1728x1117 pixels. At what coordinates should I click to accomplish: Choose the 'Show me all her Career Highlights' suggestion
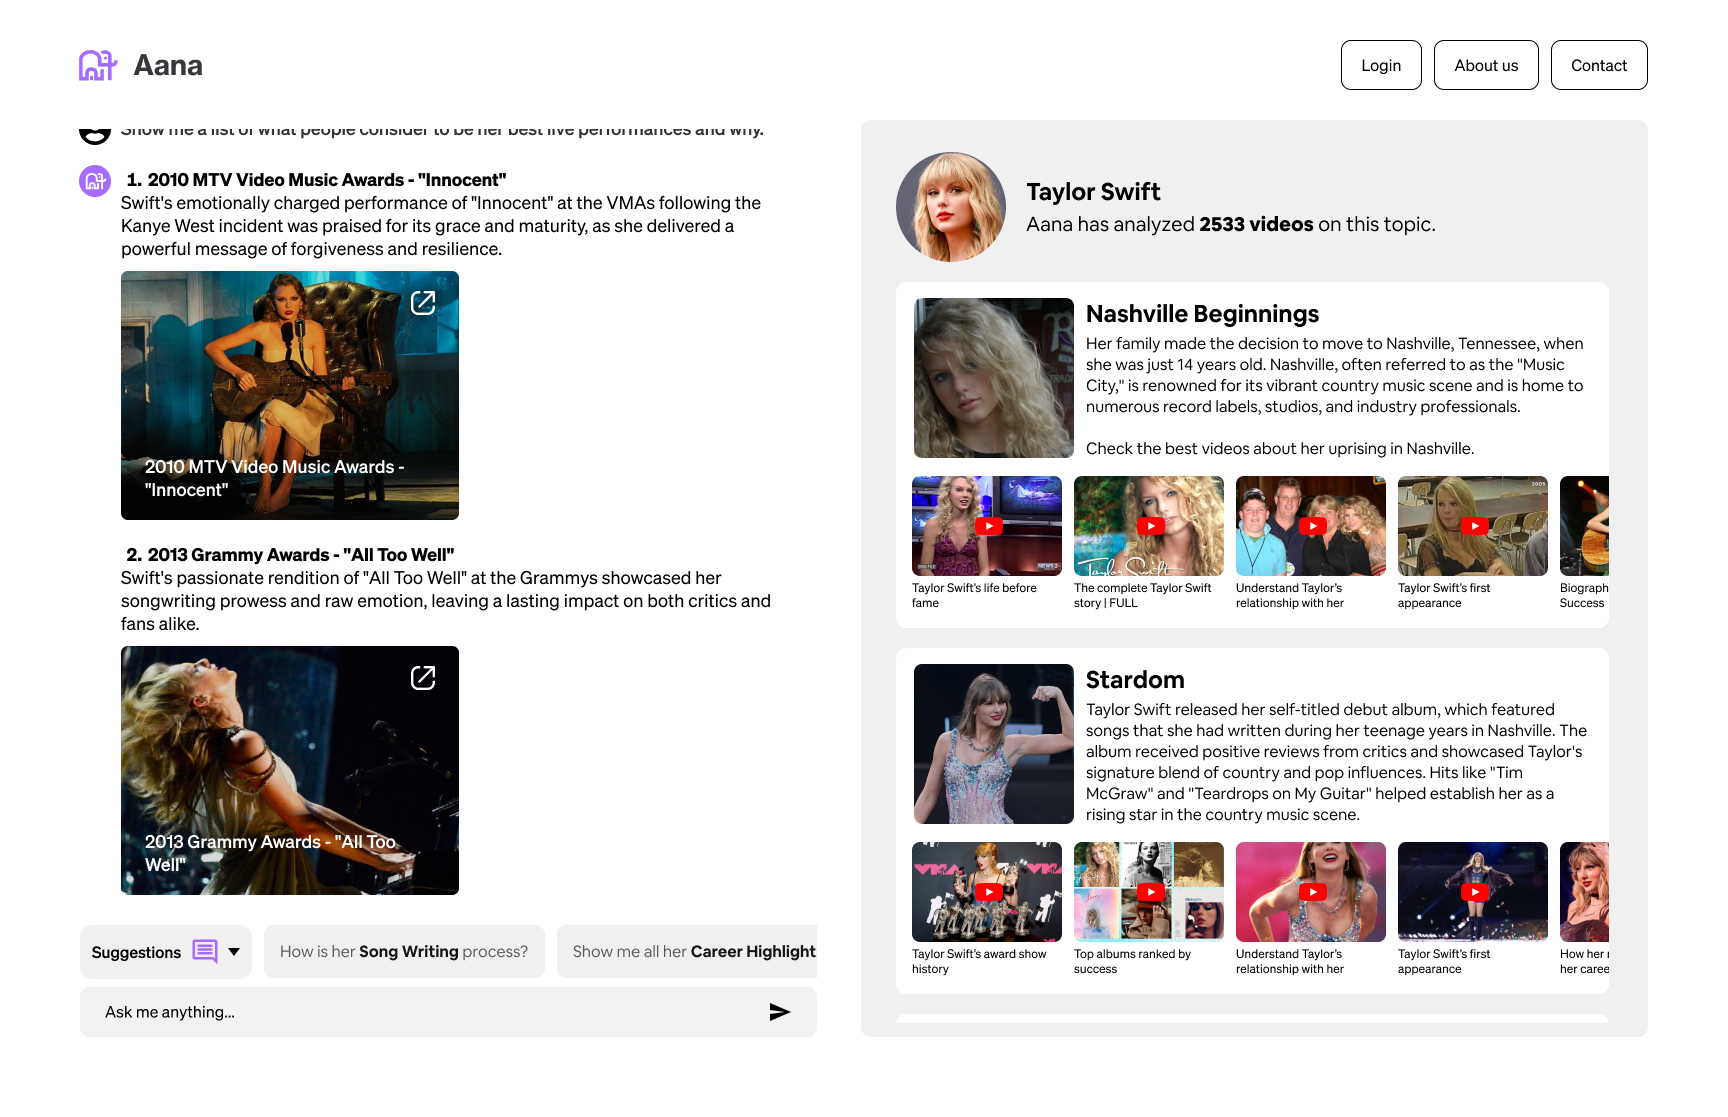pyautogui.click(x=687, y=951)
